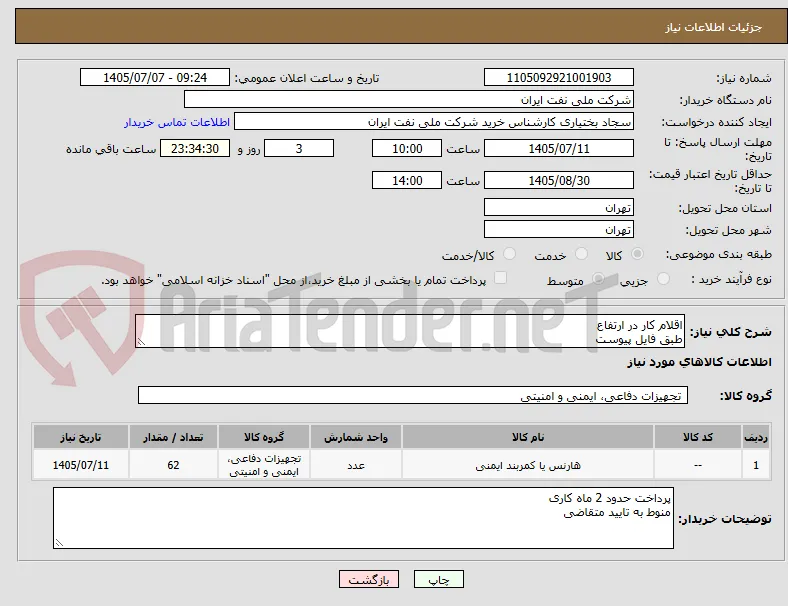Screen dimensions: 788x606
Task: Click the تعداد / مقدار column header
Action: click(173, 437)
